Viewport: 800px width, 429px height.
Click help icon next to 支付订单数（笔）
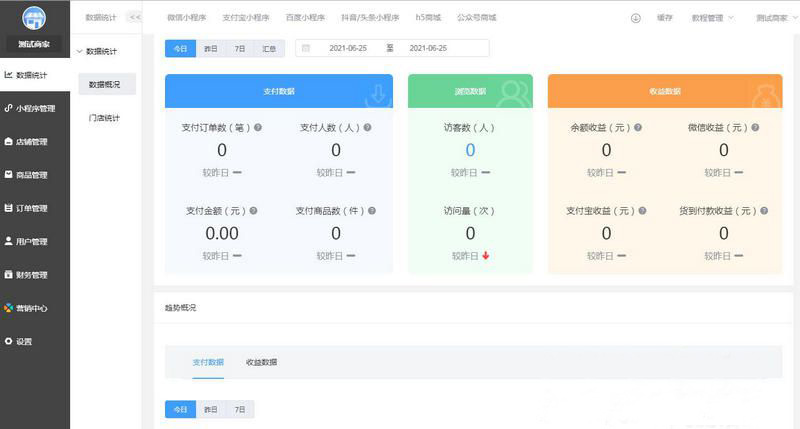coord(258,128)
